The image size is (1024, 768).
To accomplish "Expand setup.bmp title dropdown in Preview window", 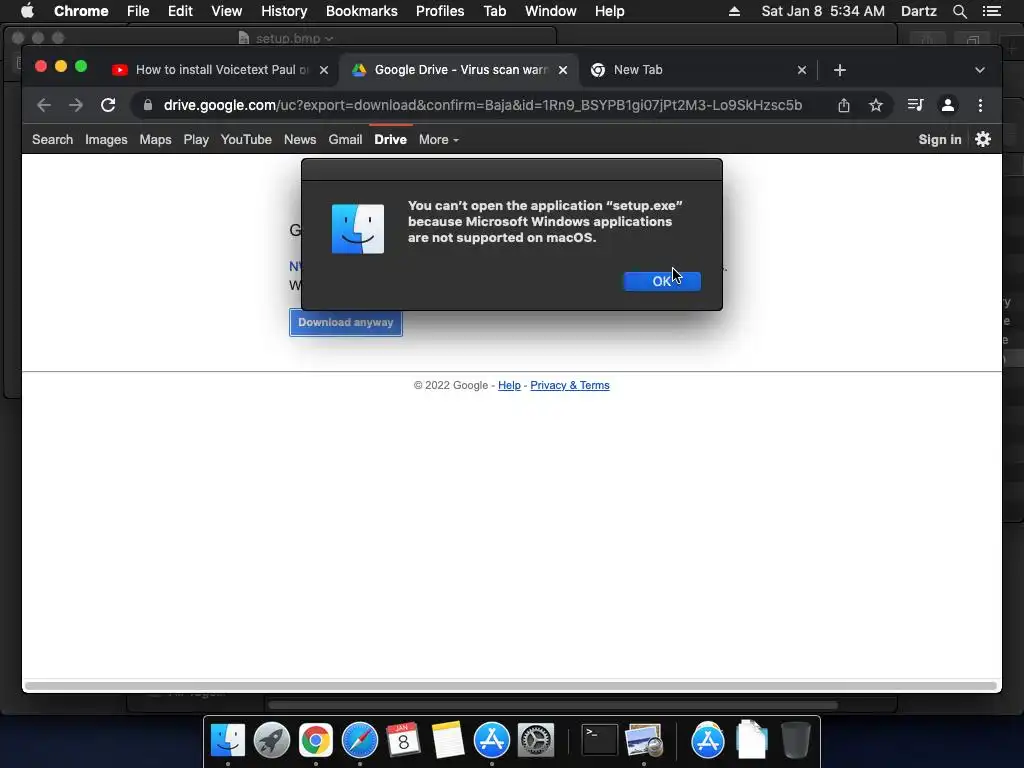I will coord(328,39).
